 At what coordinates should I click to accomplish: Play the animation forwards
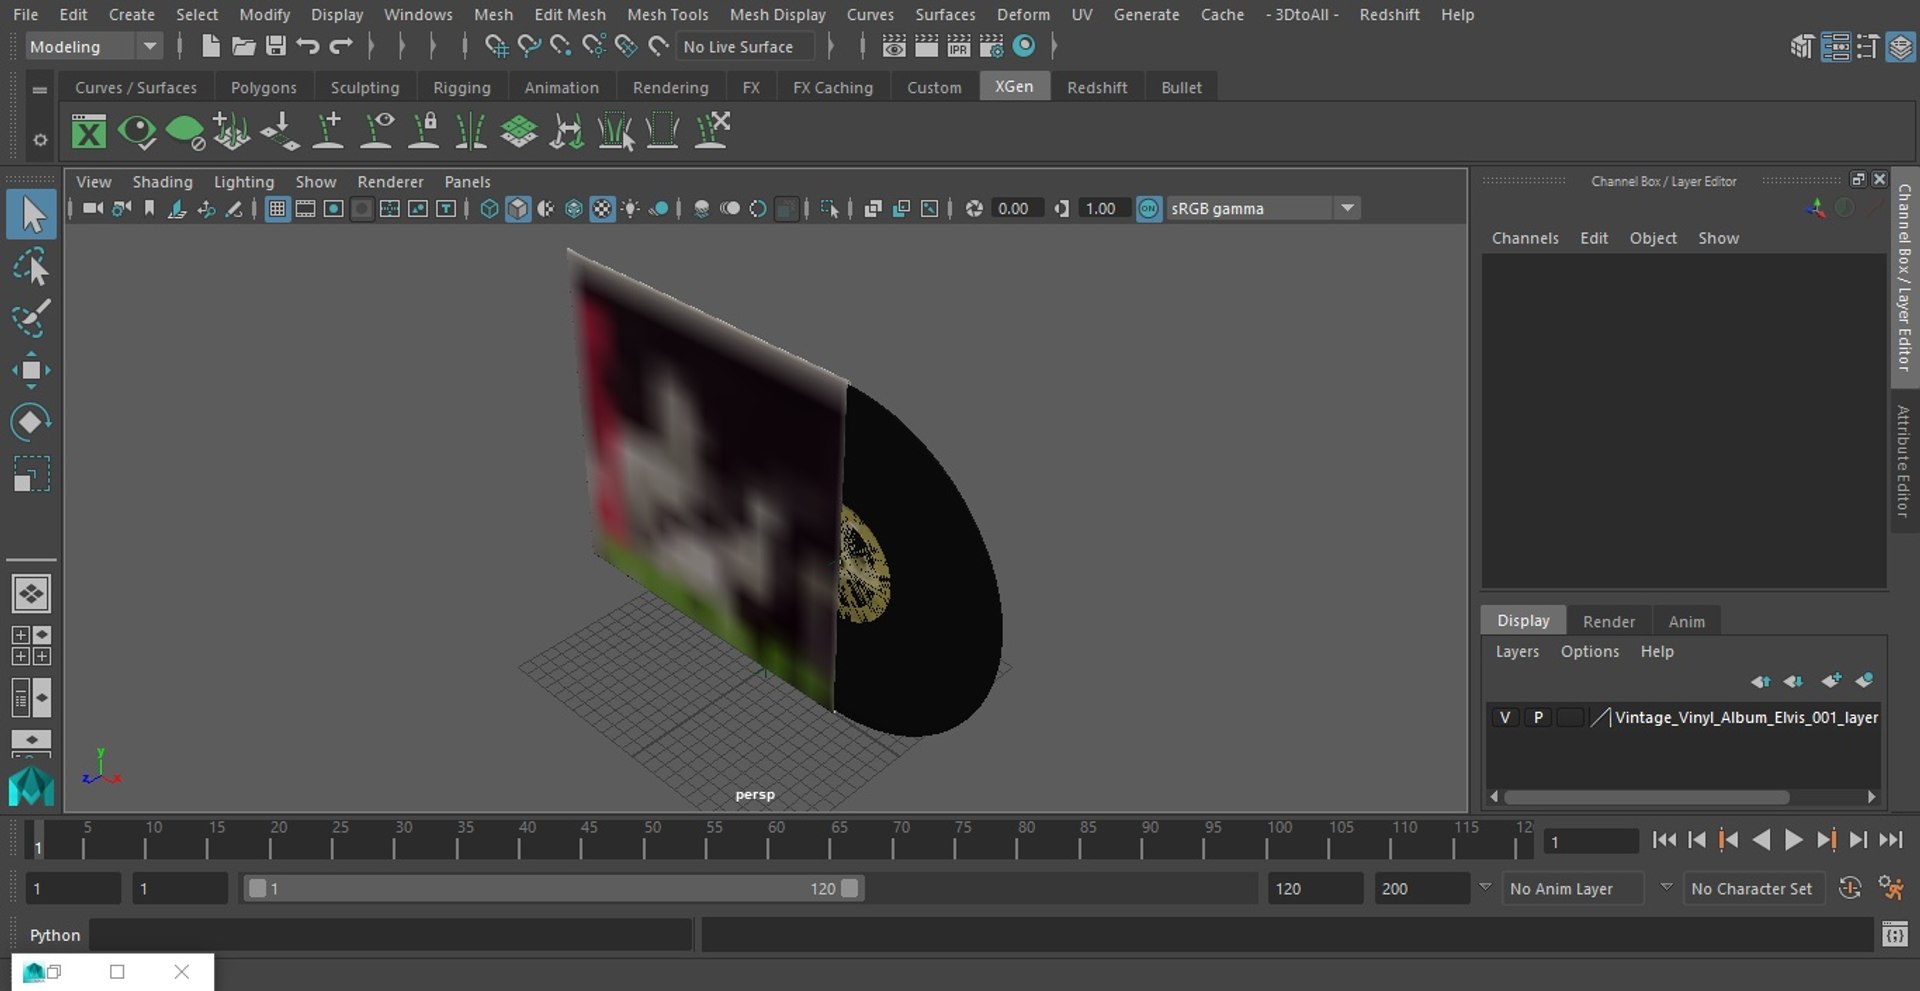tap(1794, 840)
